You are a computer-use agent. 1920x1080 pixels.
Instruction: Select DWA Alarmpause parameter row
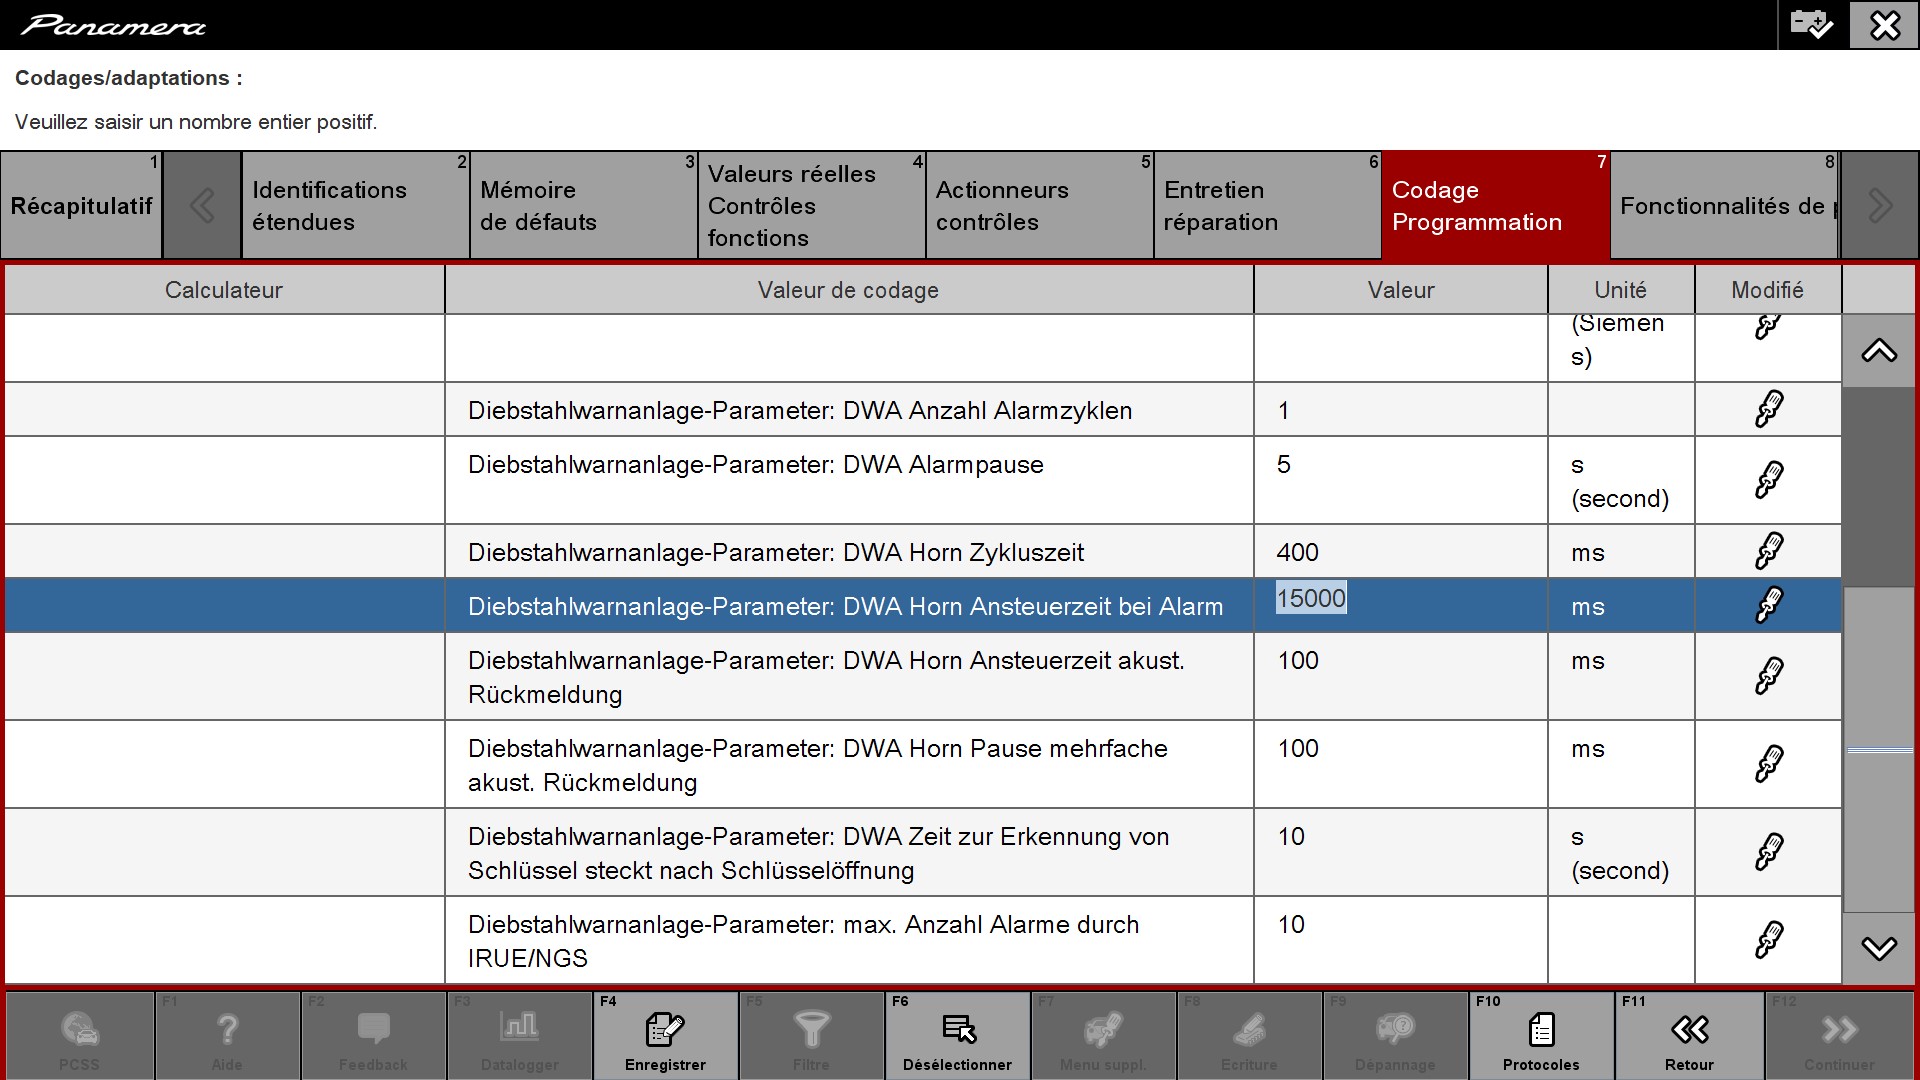tap(923, 480)
